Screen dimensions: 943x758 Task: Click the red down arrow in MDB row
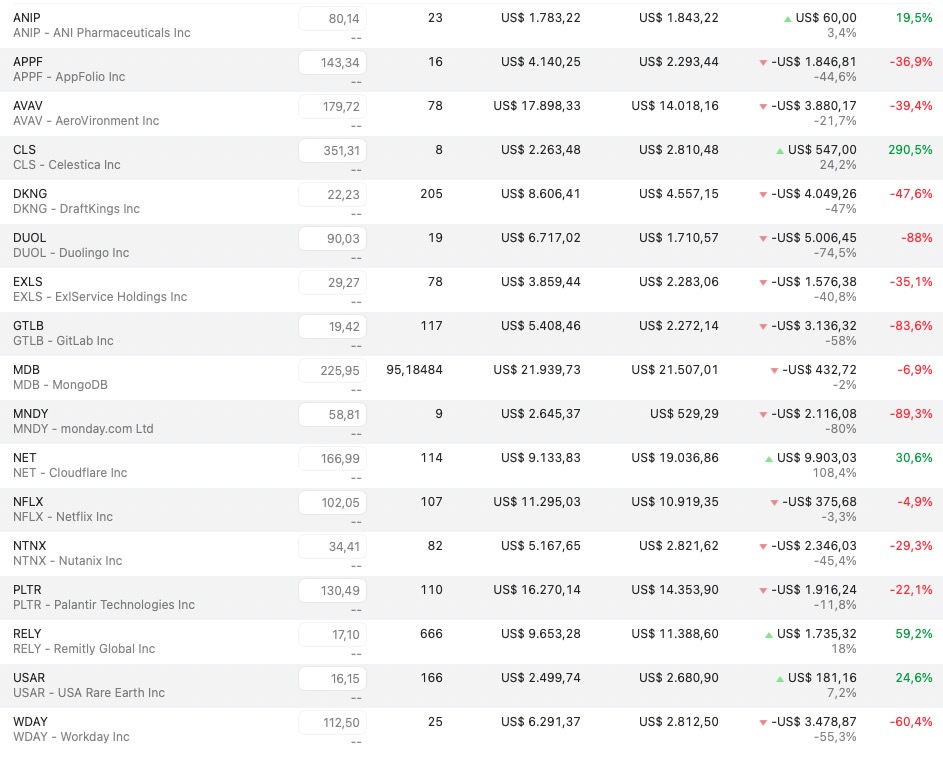click(774, 371)
